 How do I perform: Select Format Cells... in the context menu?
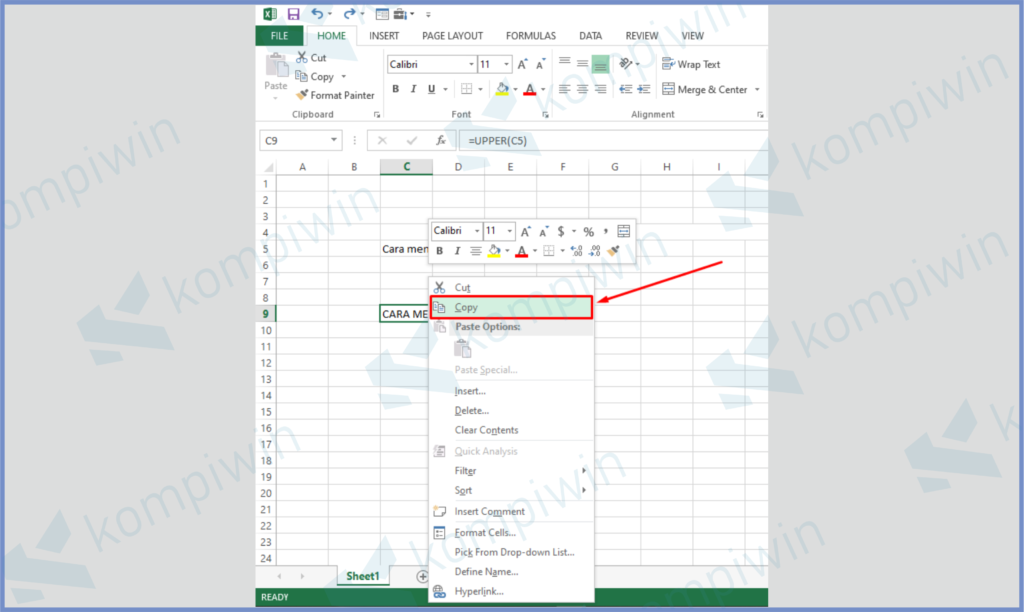485,532
